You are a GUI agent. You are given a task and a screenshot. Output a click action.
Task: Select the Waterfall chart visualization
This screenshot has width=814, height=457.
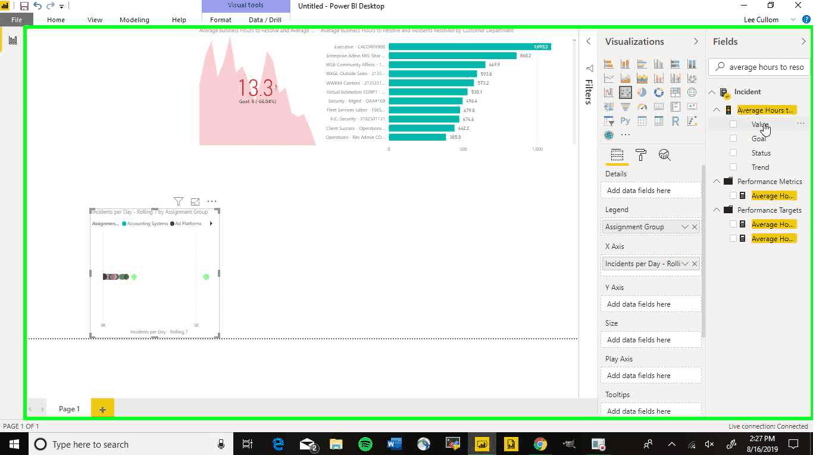[x=608, y=92]
